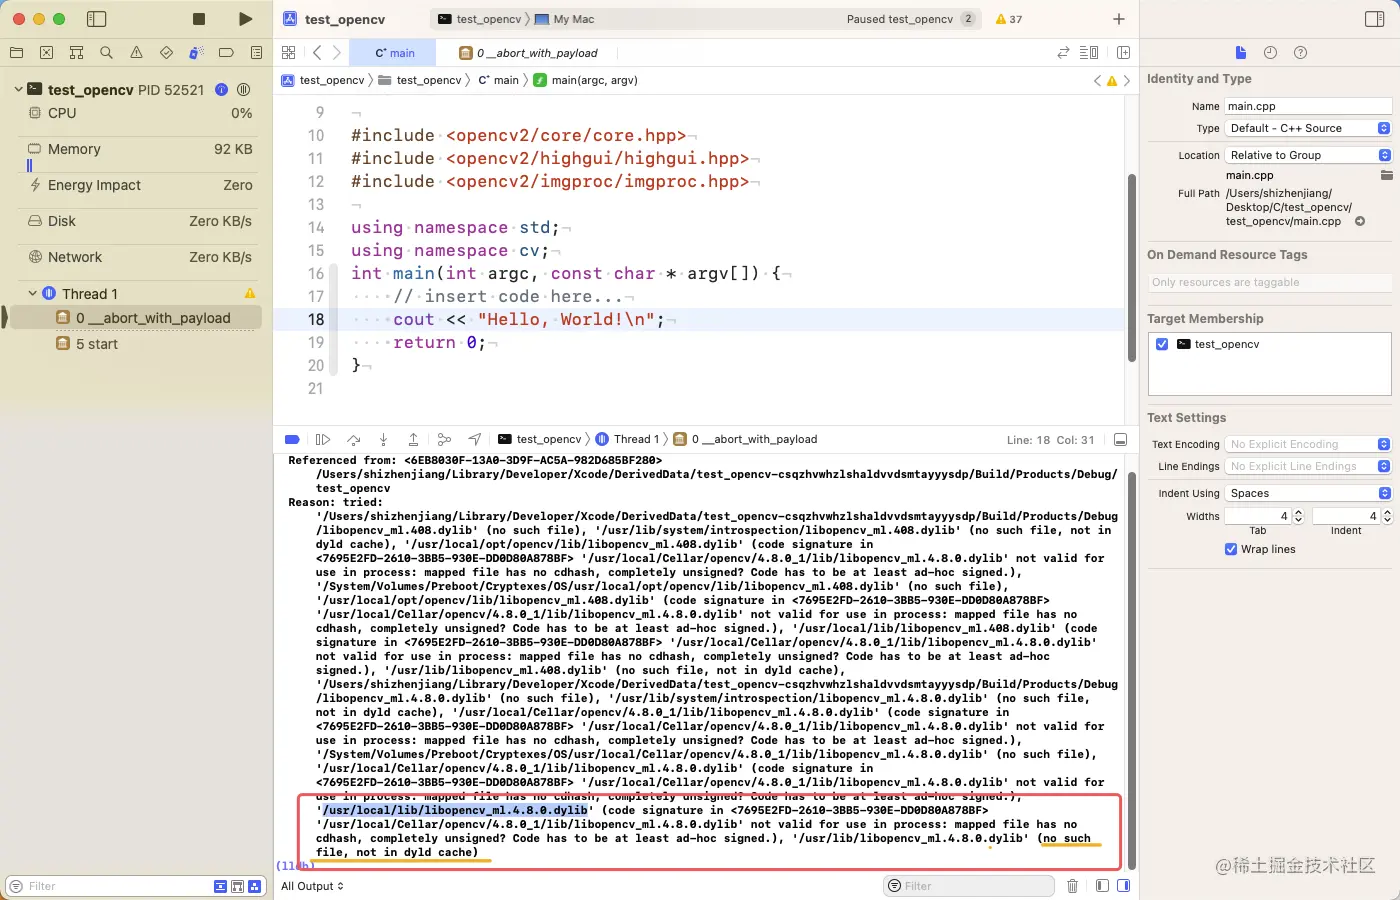1400x900 pixels.
Task: Click process info icon next to PID
Action: click(x=222, y=89)
